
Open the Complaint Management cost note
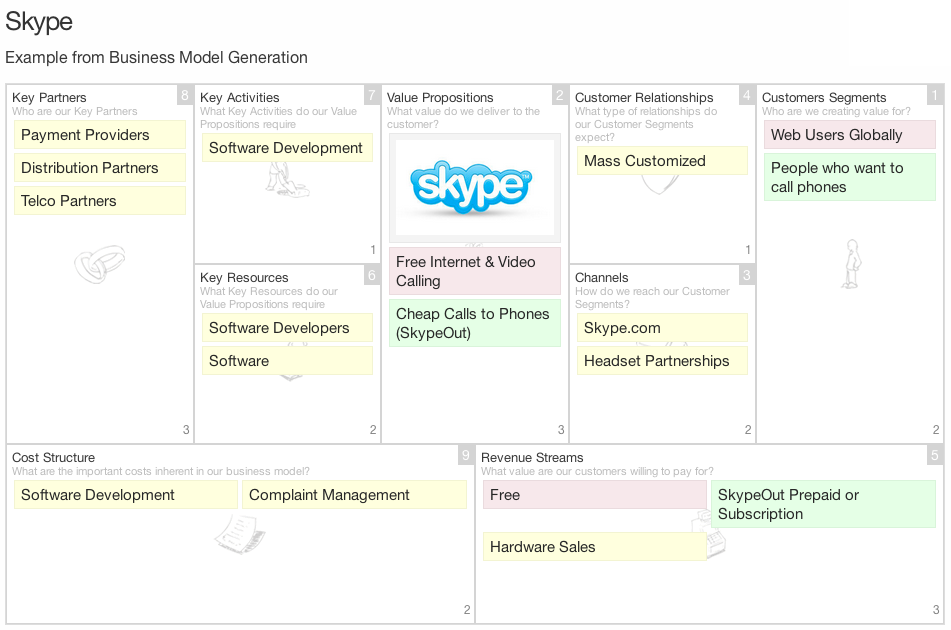(354, 495)
